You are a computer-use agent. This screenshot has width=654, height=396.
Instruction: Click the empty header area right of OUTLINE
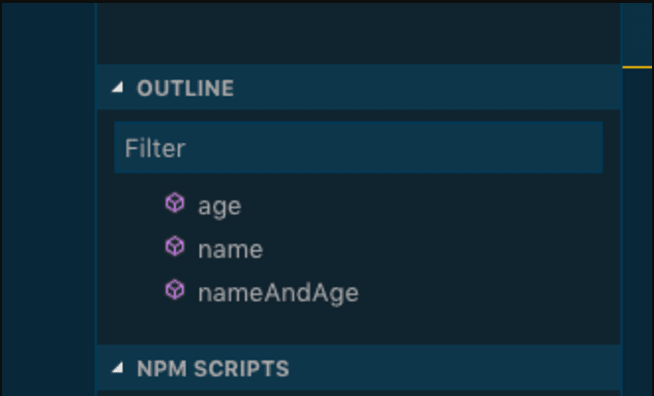426,87
